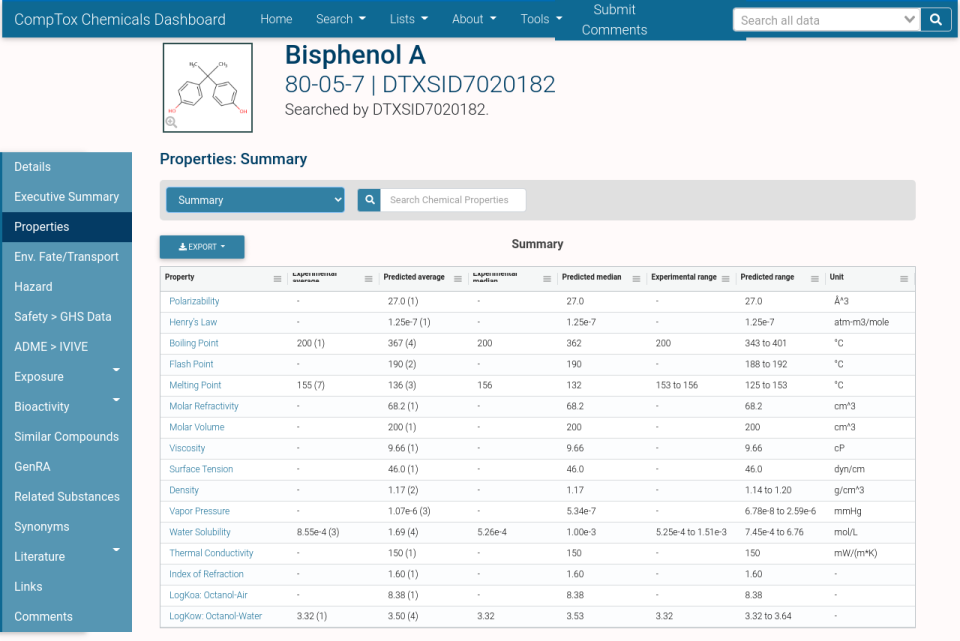This screenshot has height=641, width=960.
Task: Open the Unit column menu icon
Action: click(904, 279)
